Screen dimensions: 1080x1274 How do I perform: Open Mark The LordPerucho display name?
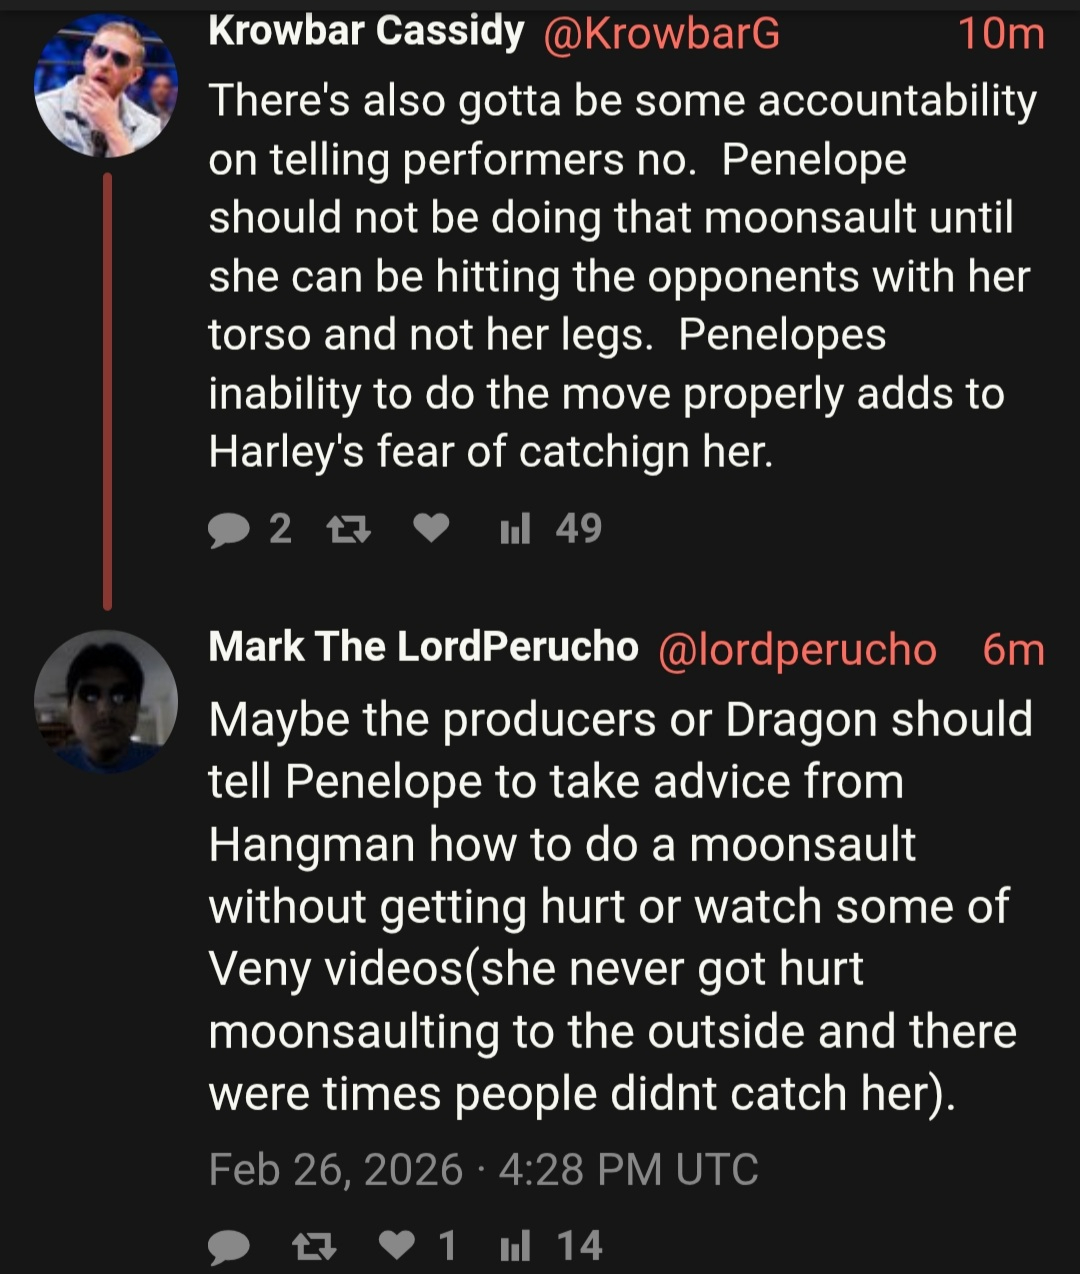click(423, 647)
